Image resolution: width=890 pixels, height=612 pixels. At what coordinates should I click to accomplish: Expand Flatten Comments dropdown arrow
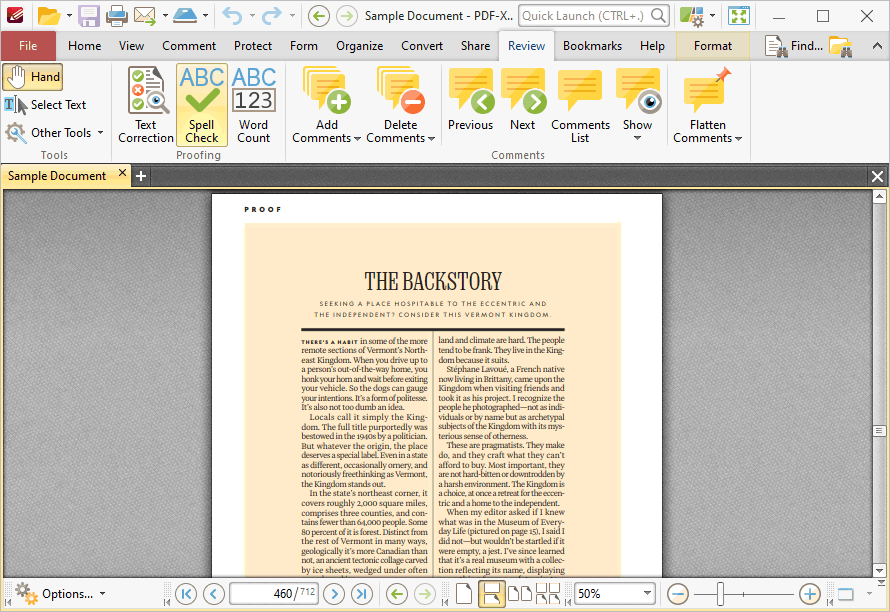point(738,139)
